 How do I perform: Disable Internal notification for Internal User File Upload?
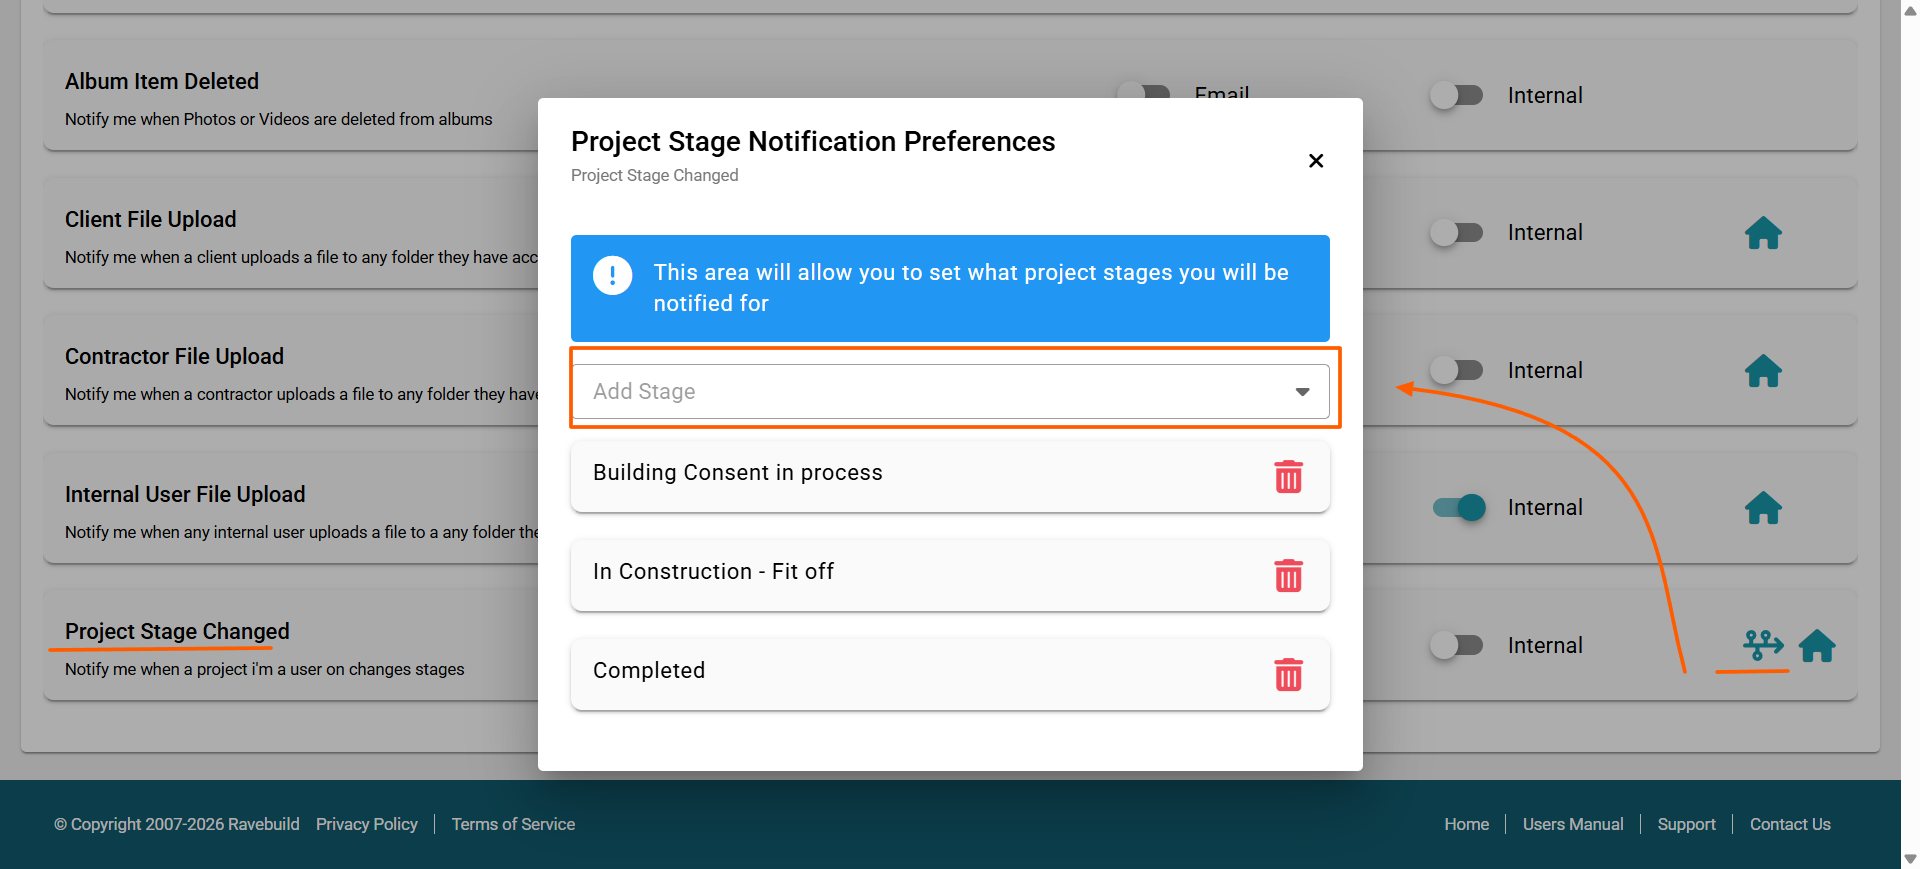click(1458, 508)
